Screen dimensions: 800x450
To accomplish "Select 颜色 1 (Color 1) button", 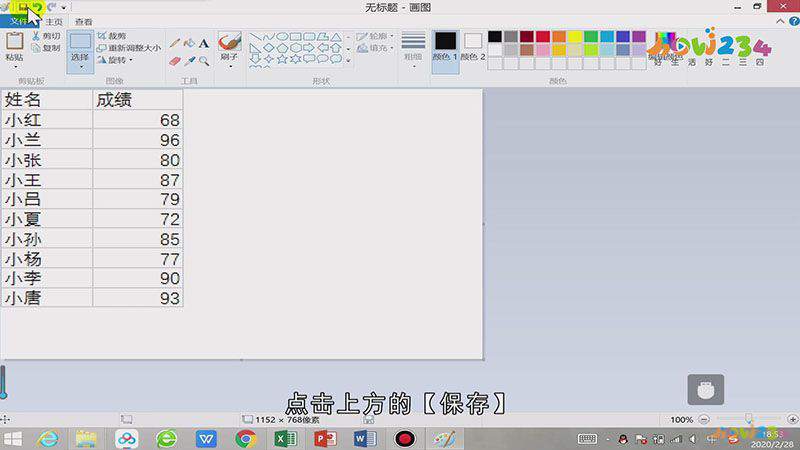I will click(x=445, y=50).
